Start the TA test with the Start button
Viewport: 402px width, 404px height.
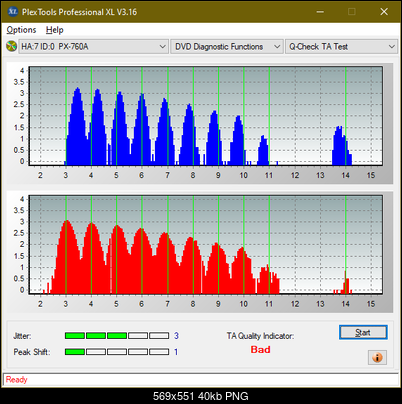363,332
